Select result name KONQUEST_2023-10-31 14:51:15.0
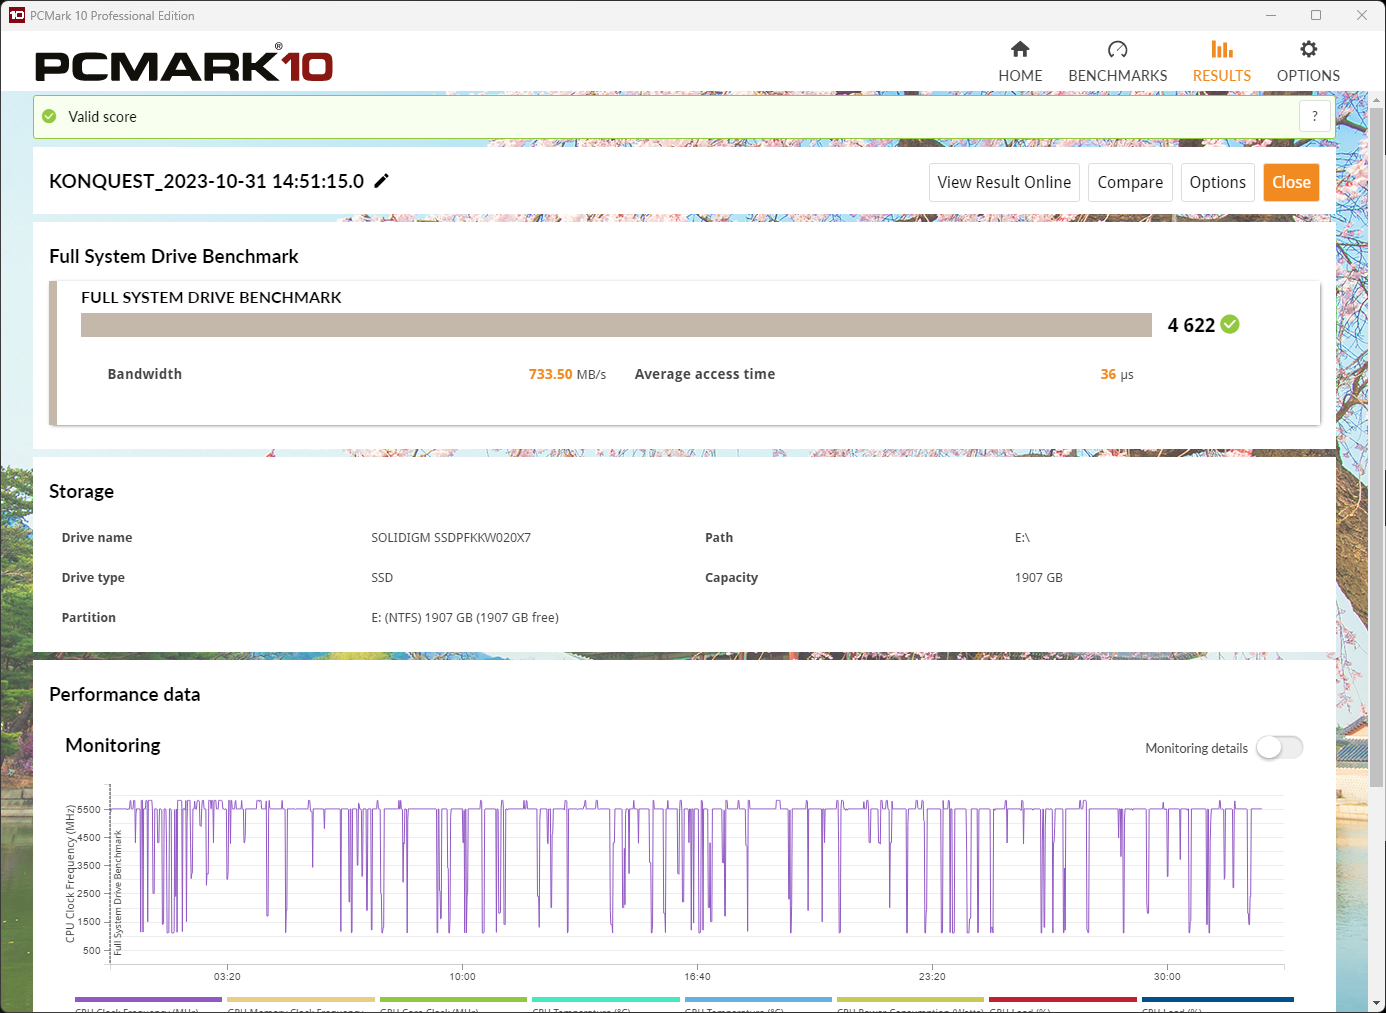Screen dimensions: 1386x1013 206,181
